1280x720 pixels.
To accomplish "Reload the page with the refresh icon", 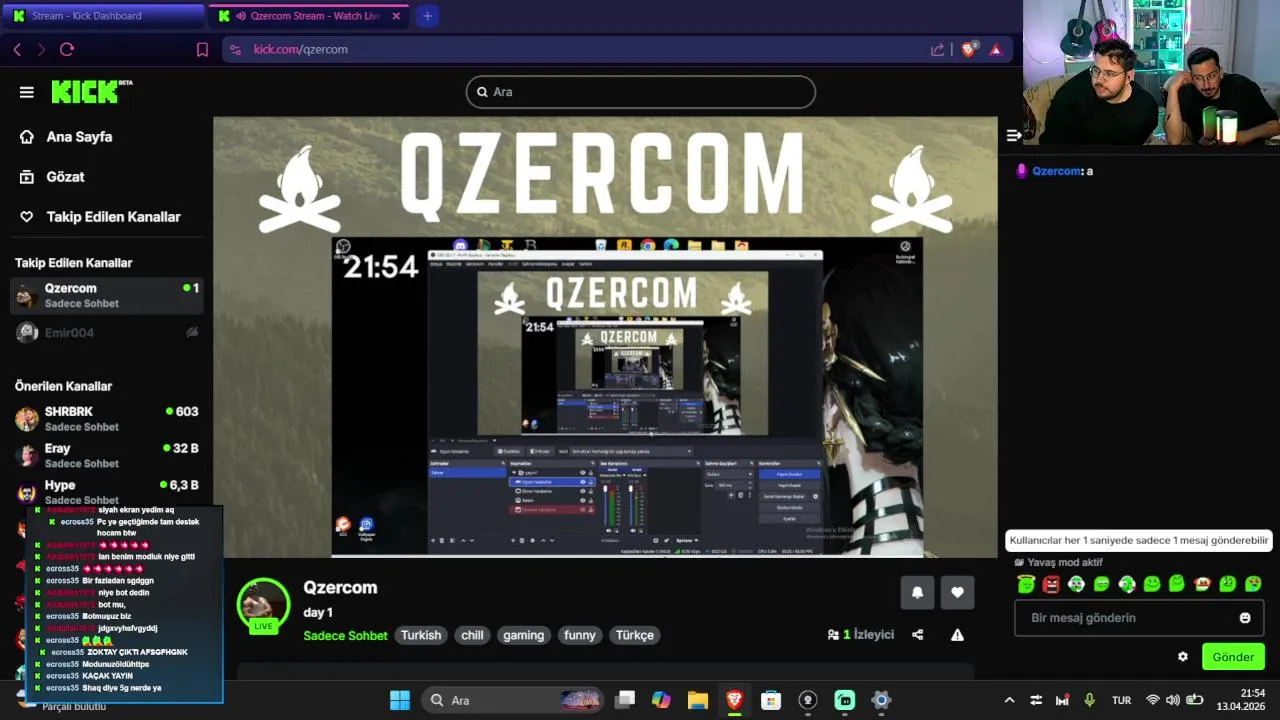I will pyautogui.click(x=67, y=49).
